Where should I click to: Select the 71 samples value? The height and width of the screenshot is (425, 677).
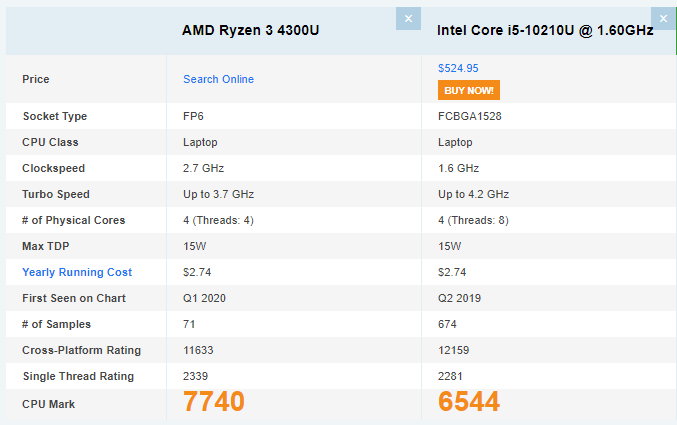click(x=189, y=324)
